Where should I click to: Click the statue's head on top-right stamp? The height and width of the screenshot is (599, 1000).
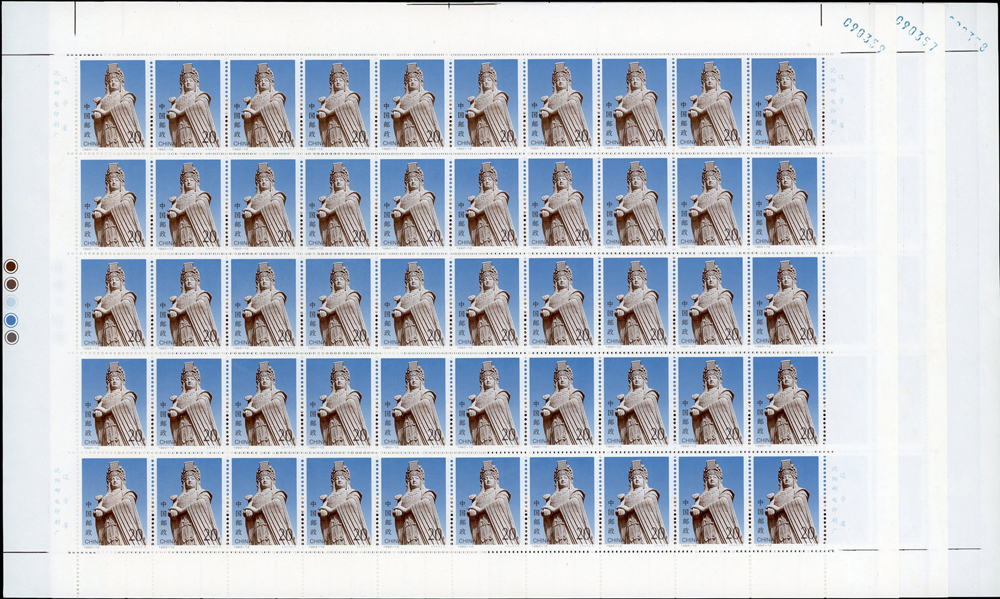coord(785,76)
